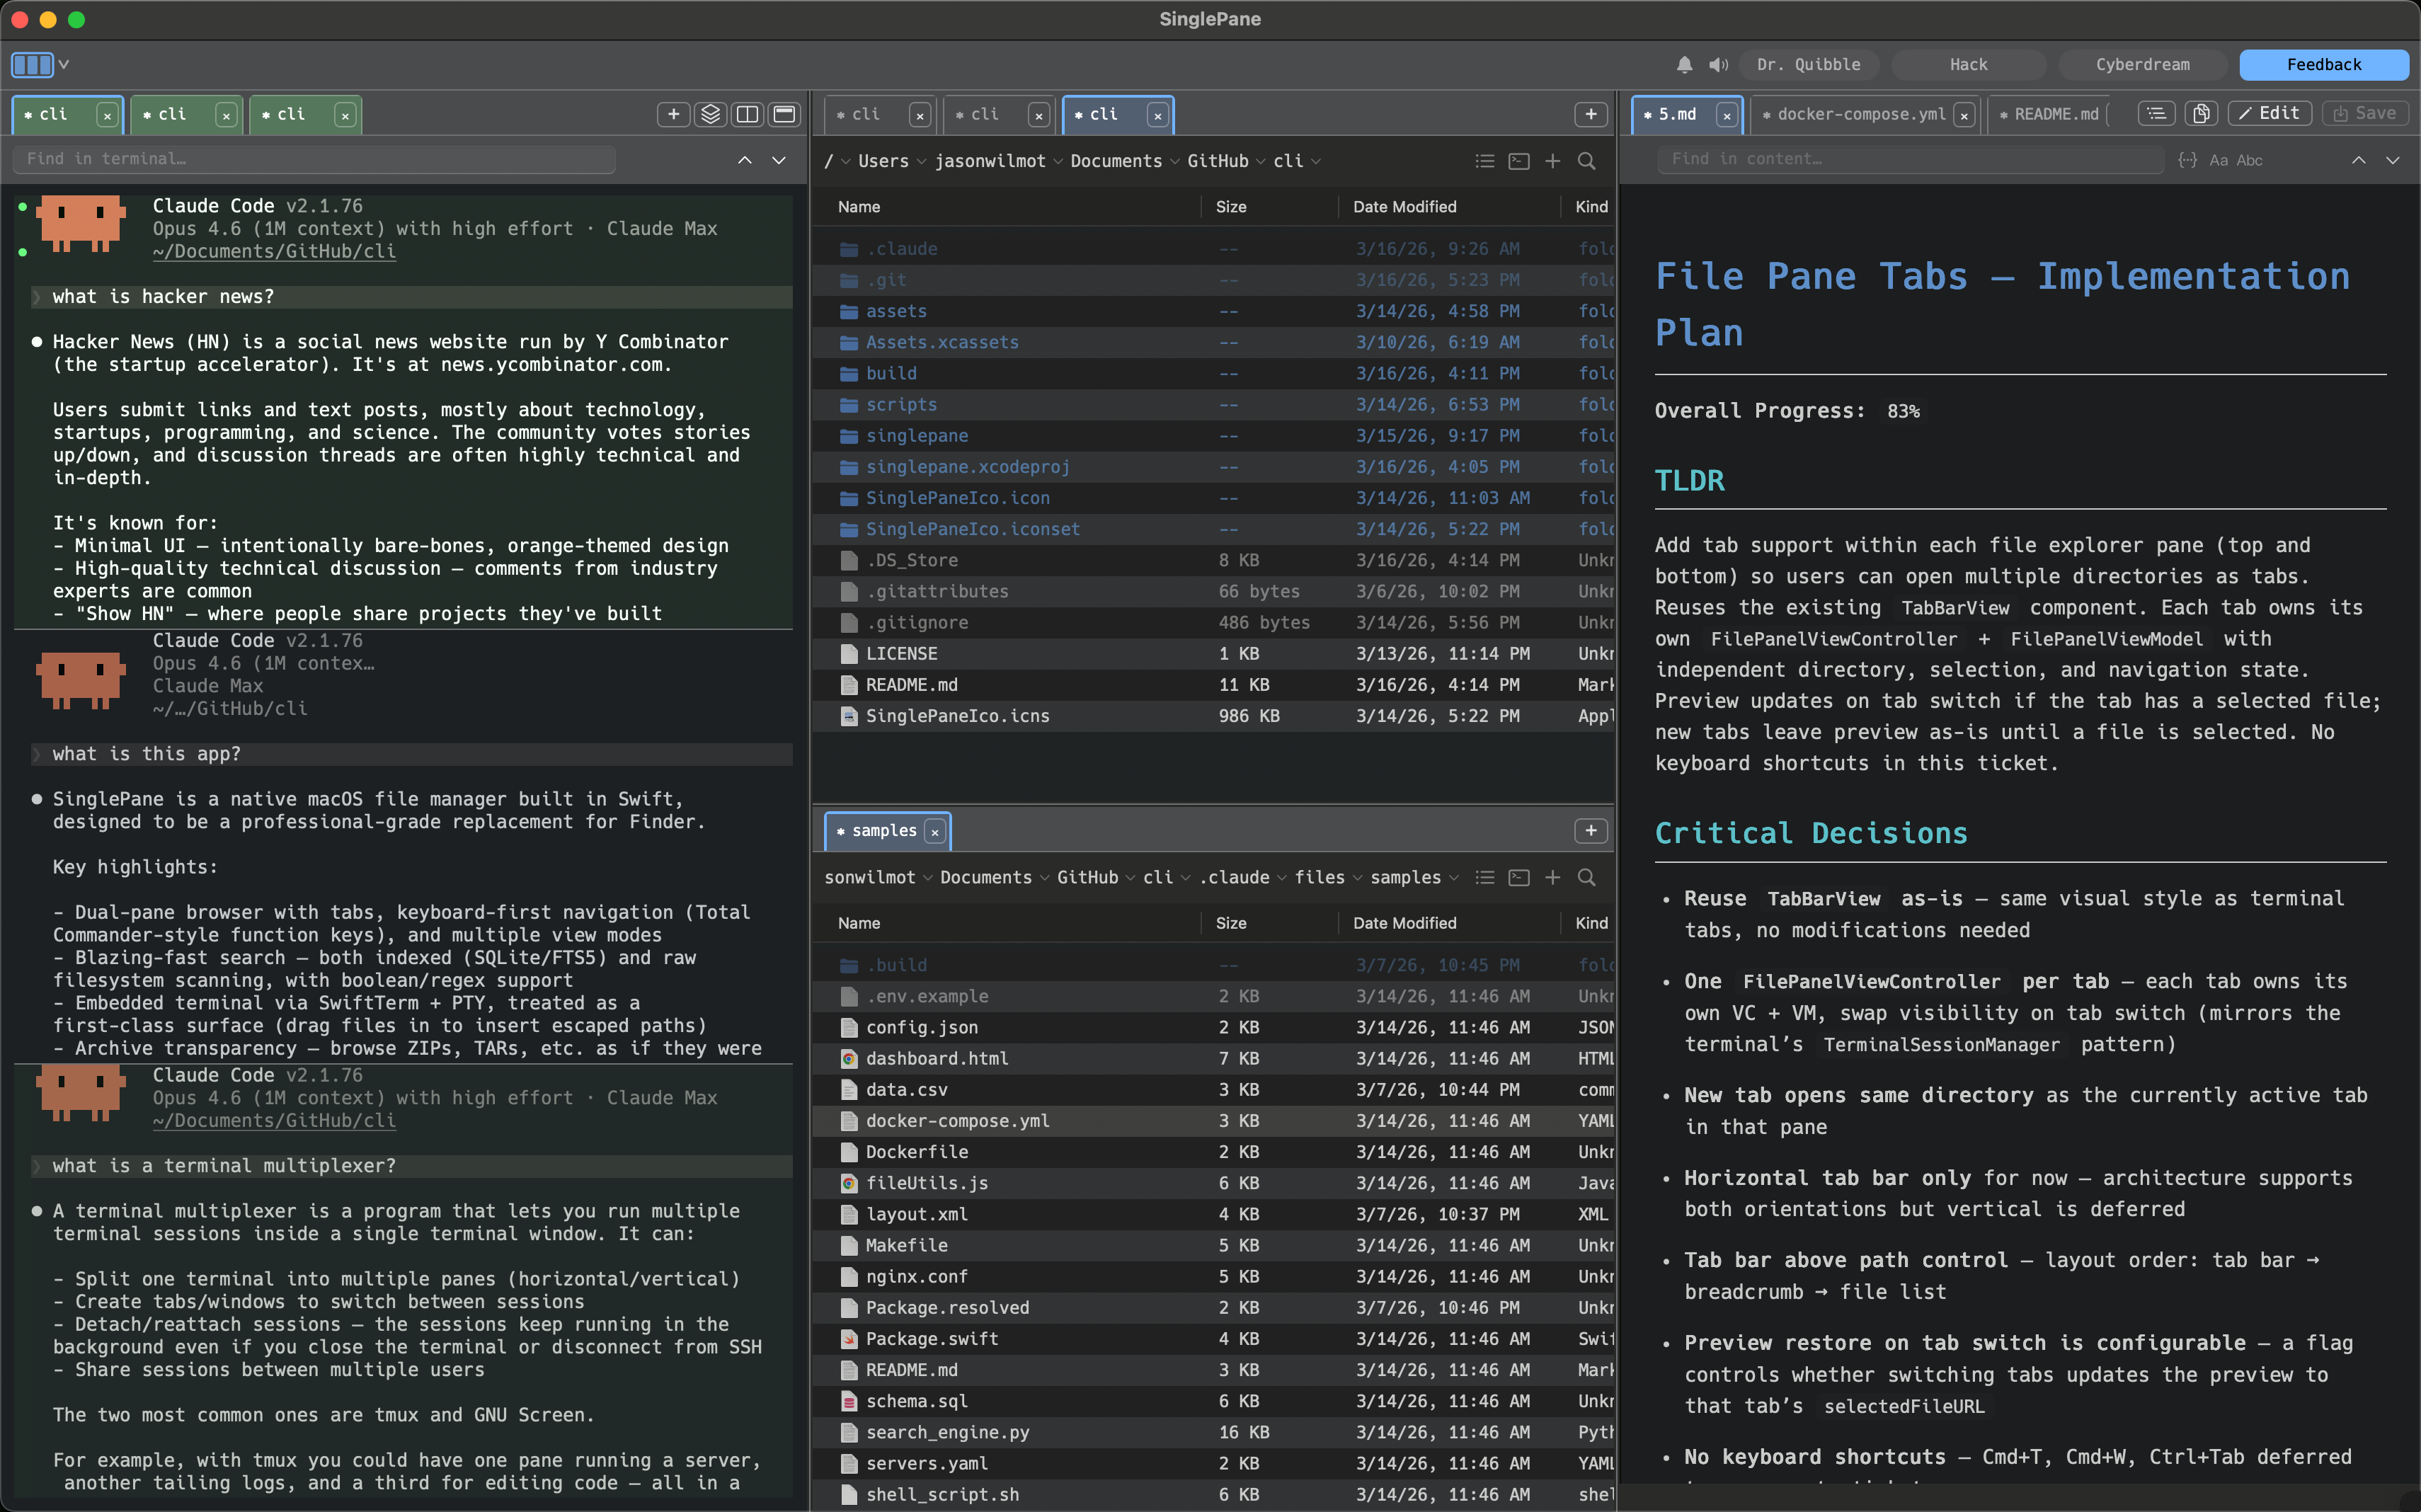Go to previous content search match
Screen dimensions: 2421x1512
click(x=2358, y=160)
